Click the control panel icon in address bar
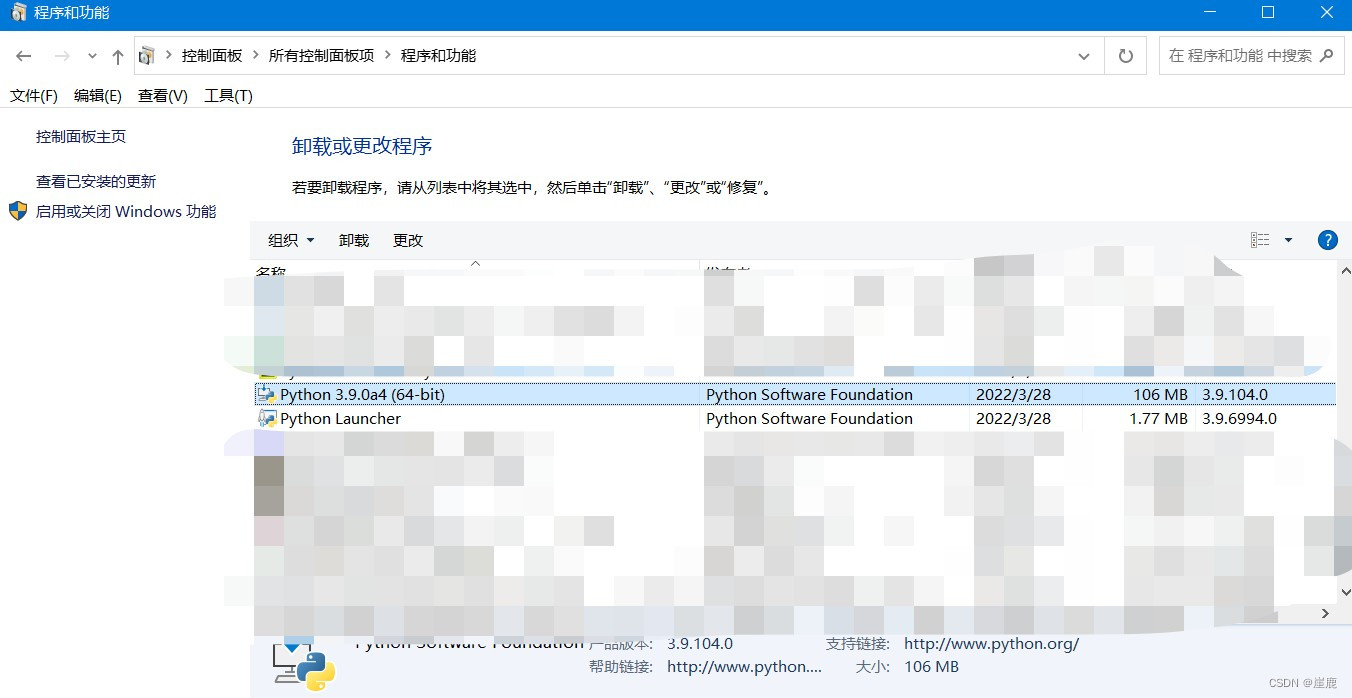The height and width of the screenshot is (698, 1352). [x=147, y=56]
